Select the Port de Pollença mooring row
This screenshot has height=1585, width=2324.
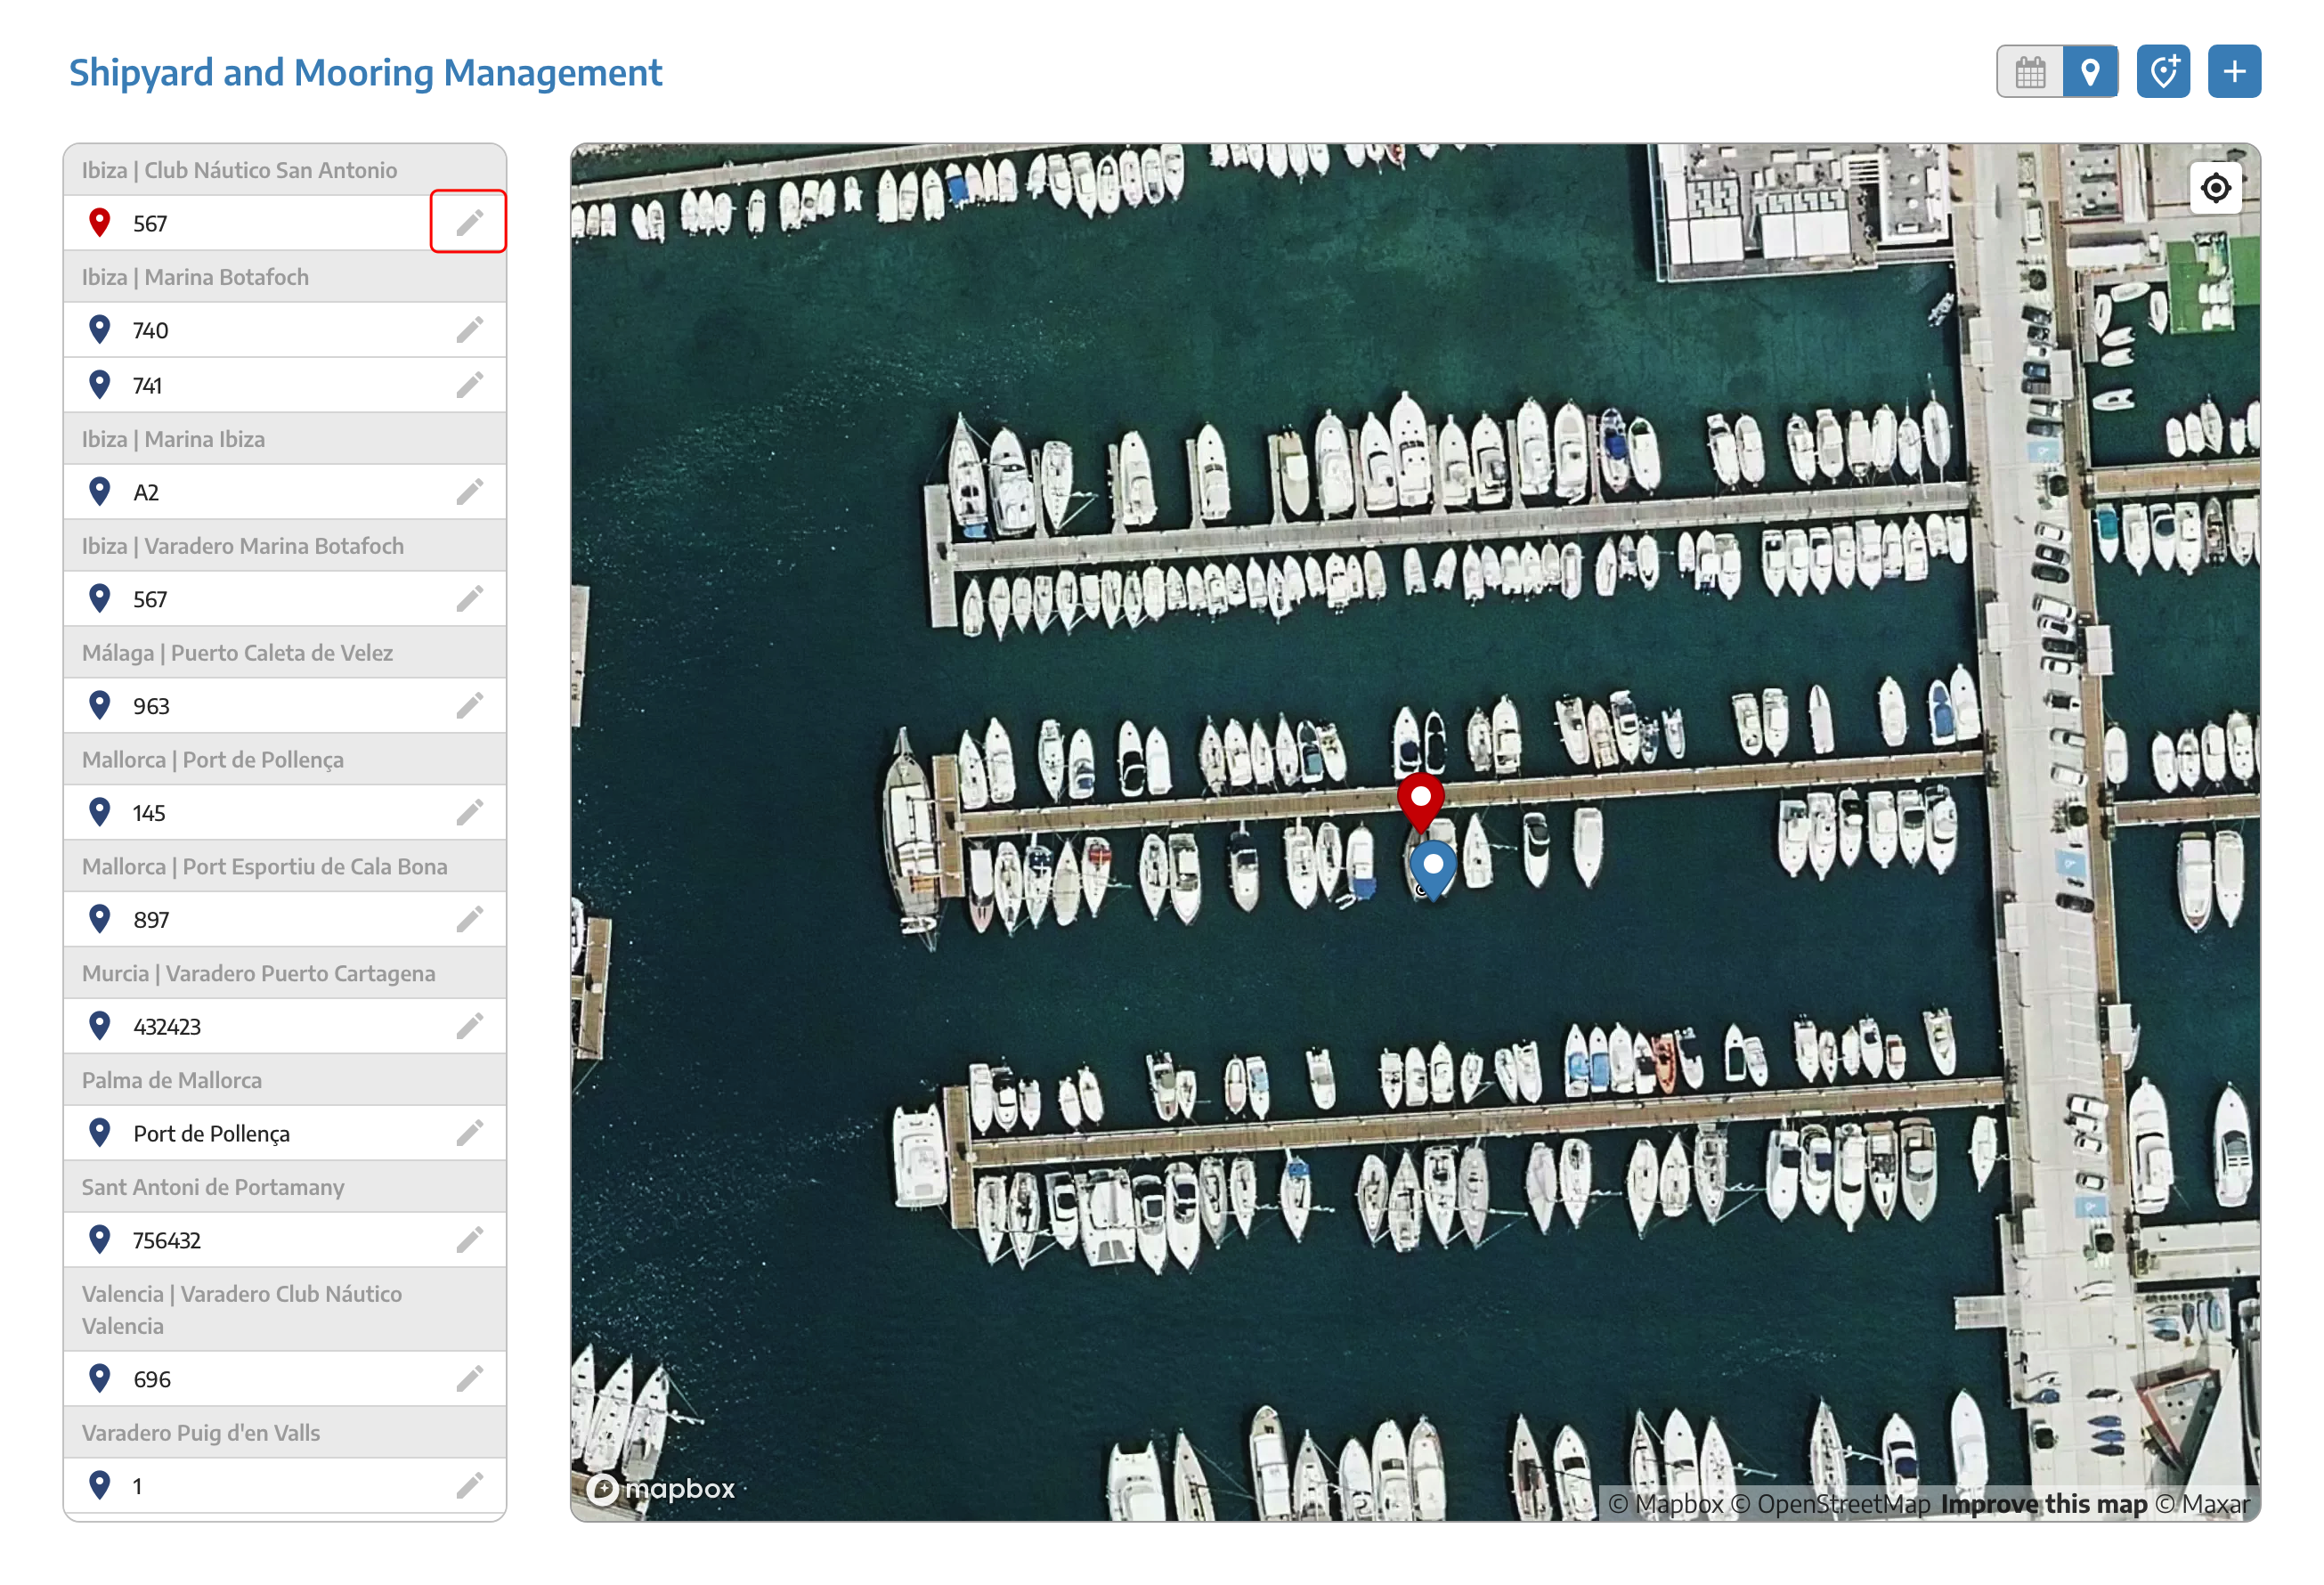(x=285, y=1134)
